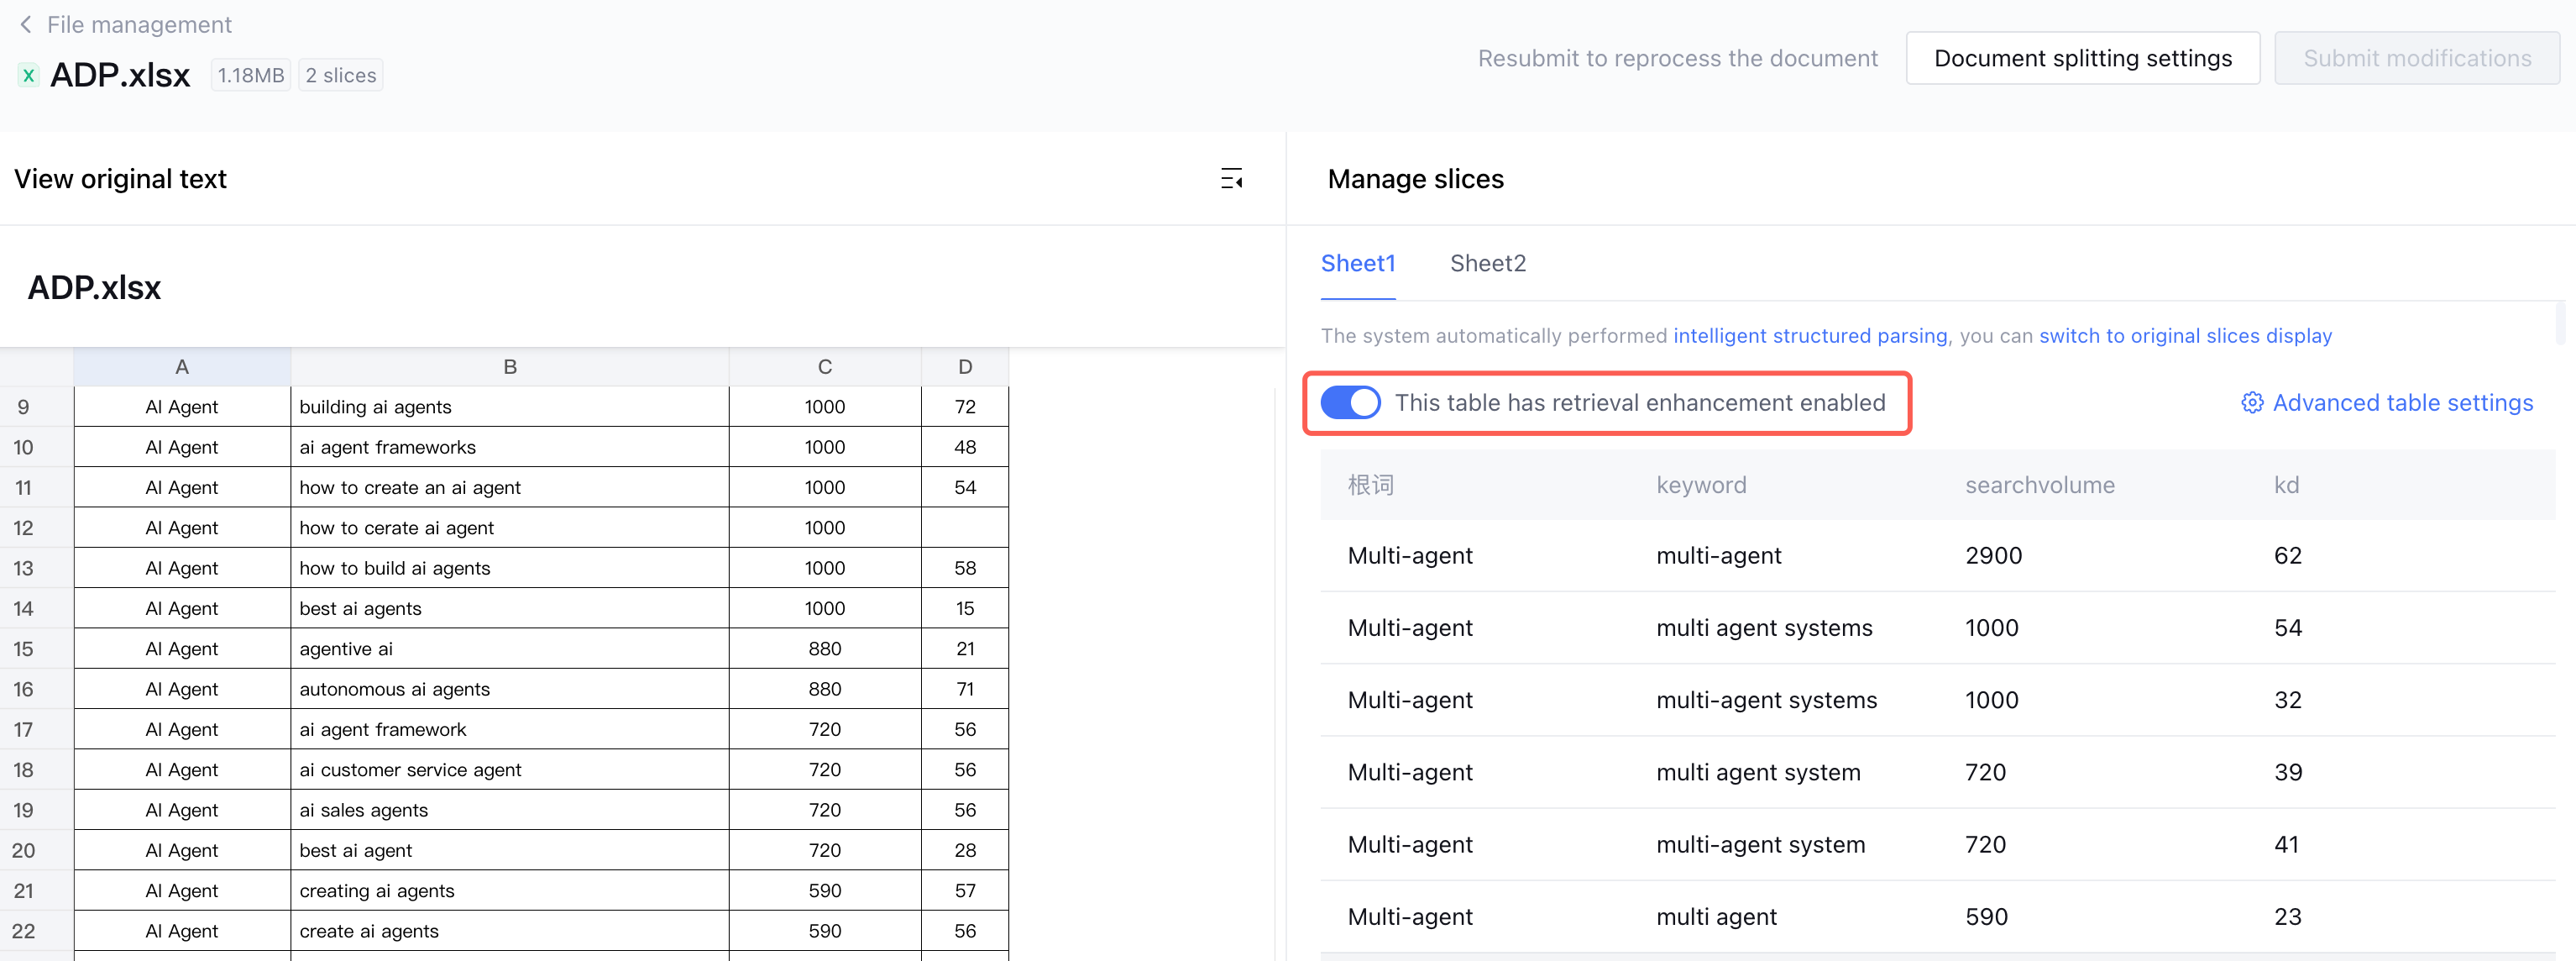Switch to the Sheet2 tab

click(1487, 263)
